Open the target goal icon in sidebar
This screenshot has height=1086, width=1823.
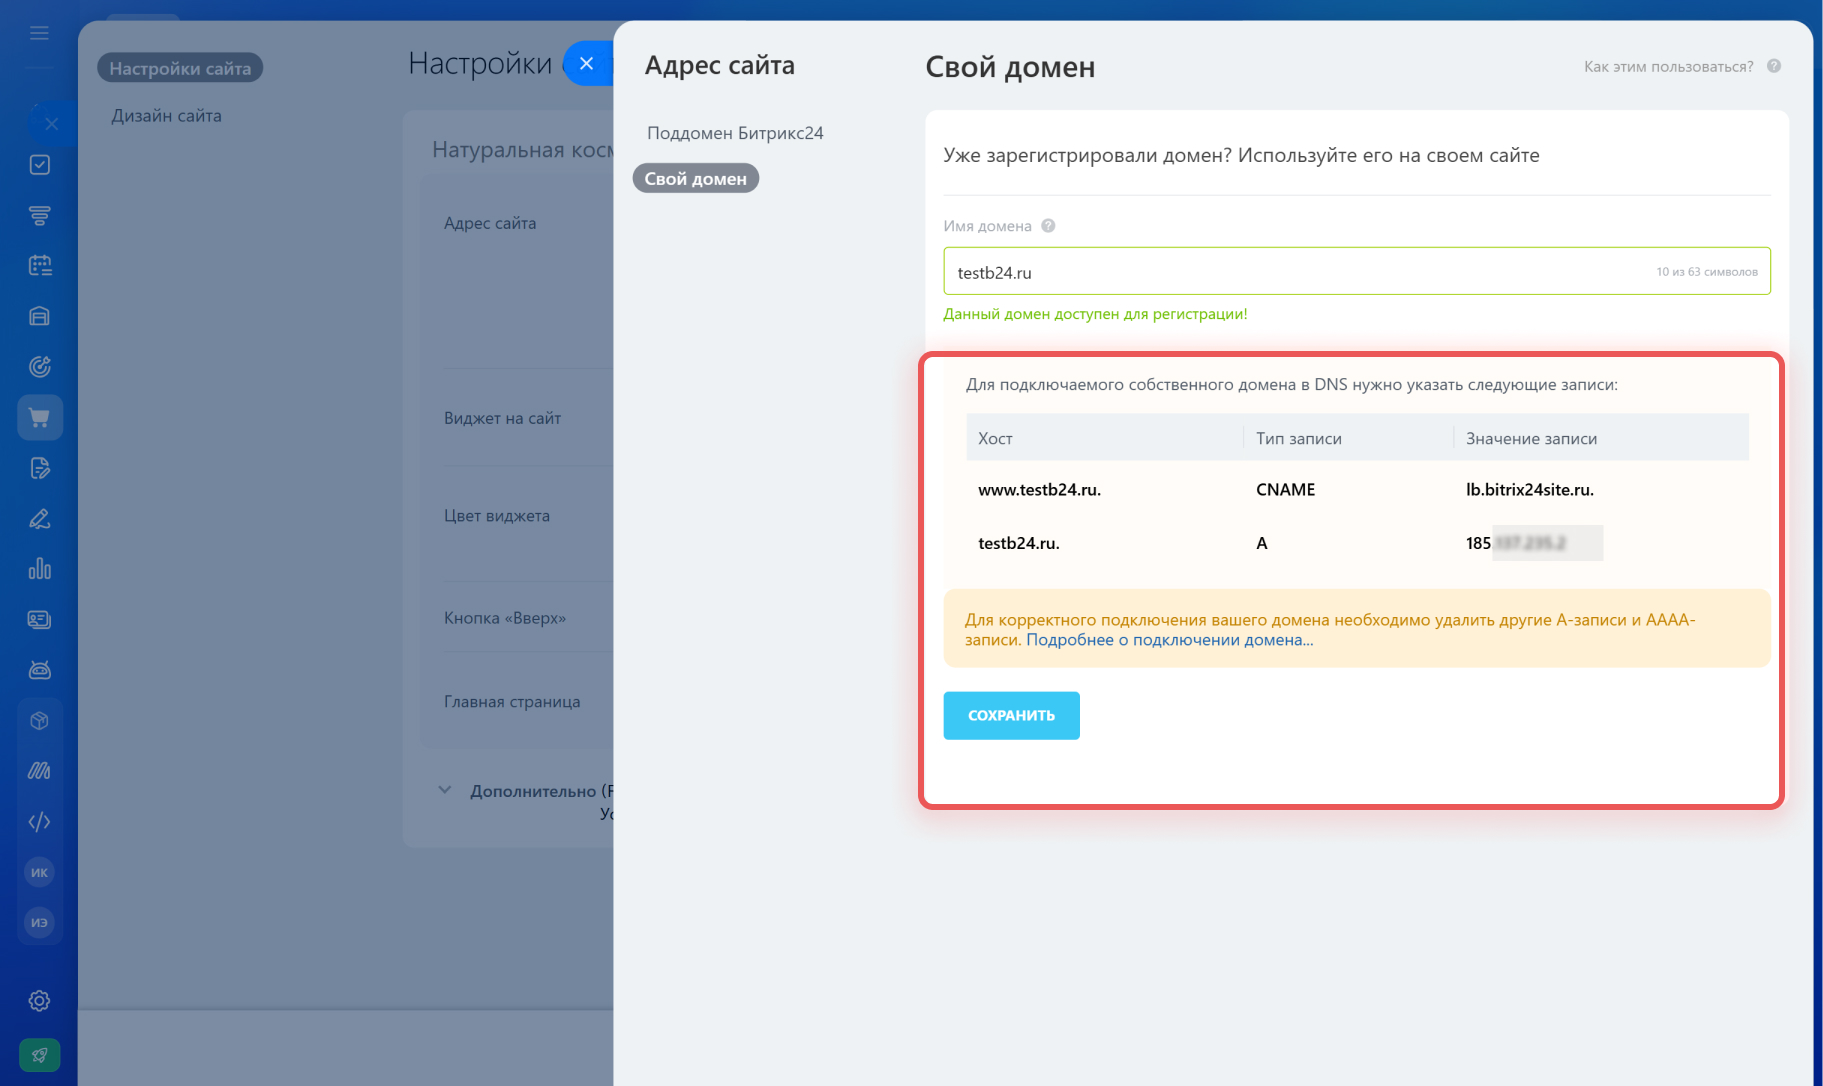[x=39, y=367]
